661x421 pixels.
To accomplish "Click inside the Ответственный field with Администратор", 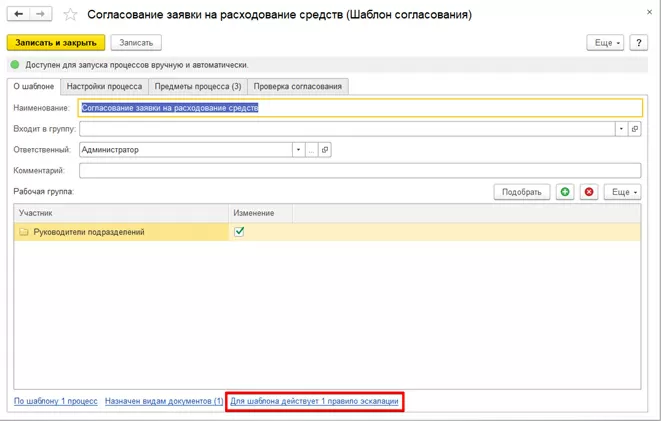I will click(185, 150).
